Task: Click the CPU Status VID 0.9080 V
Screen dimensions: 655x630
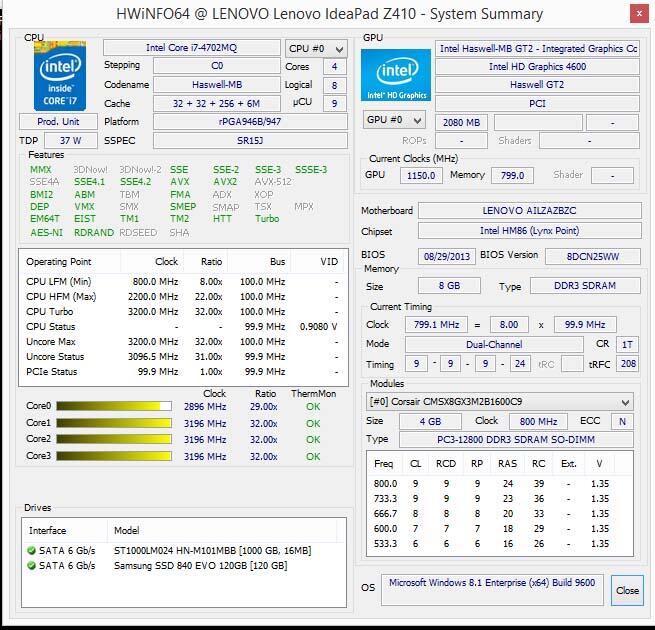Action: pyautogui.click(x=318, y=327)
